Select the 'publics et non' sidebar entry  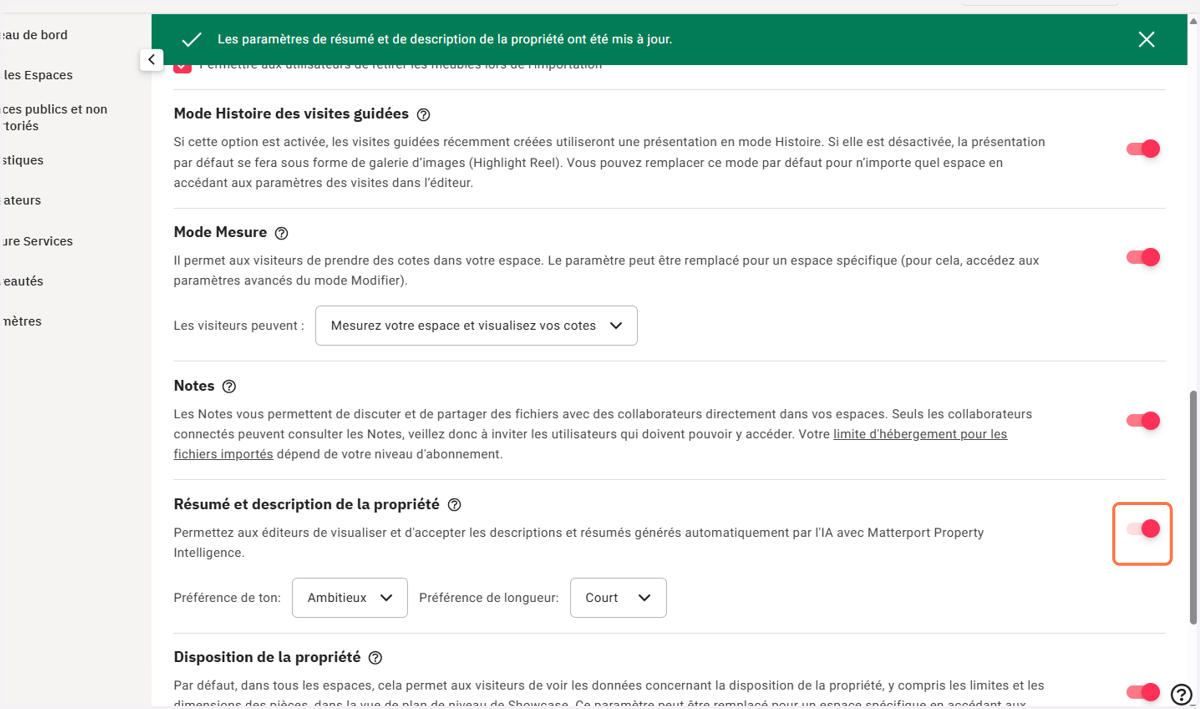54,117
